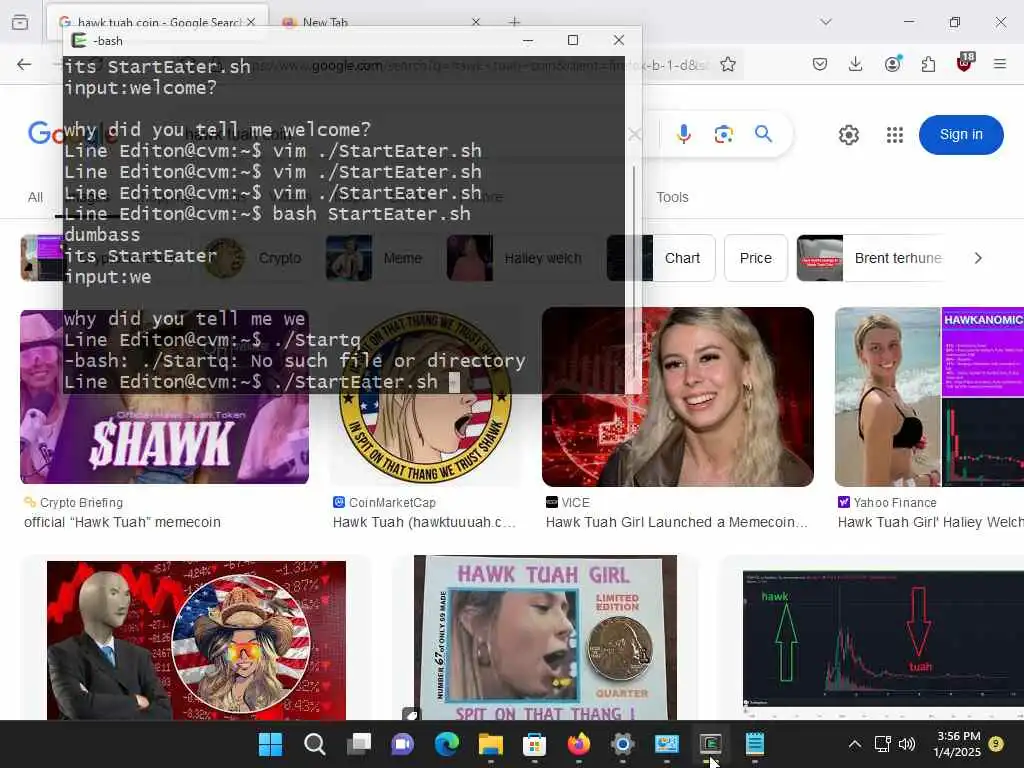Open the Firefox extensions puzzle icon
The image size is (1024, 768).
pos(928,64)
